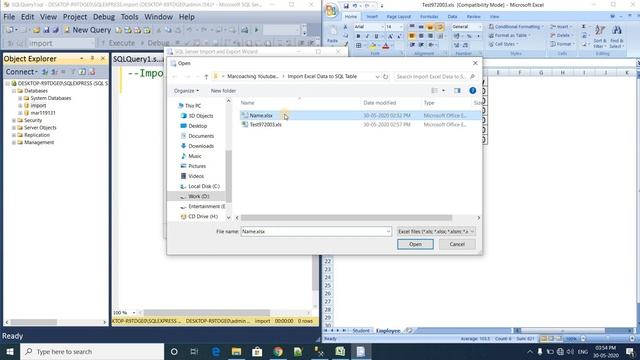The image size is (640, 360).
Task: Click the blue Help icon in the Open dialog
Action: [472, 91]
